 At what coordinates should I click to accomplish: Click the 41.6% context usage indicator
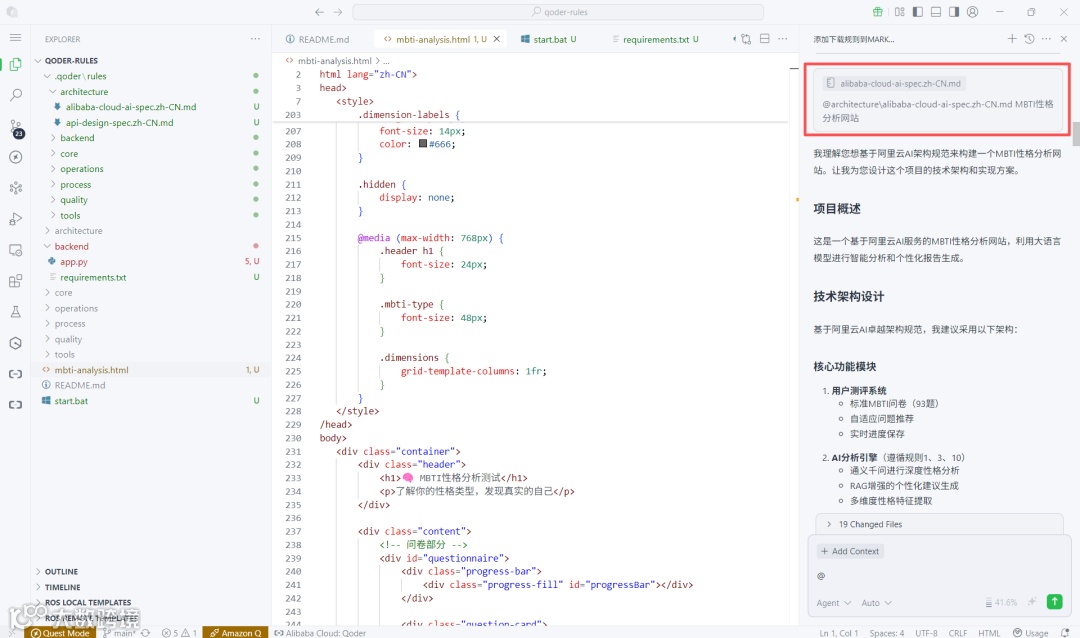point(1001,602)
